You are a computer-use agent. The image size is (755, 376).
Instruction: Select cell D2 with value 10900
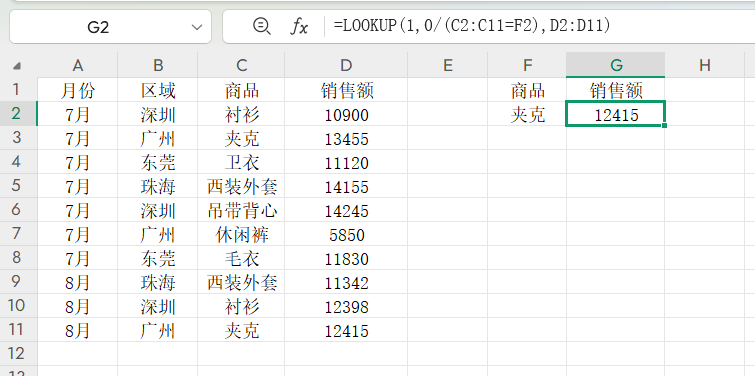(346, 115)
